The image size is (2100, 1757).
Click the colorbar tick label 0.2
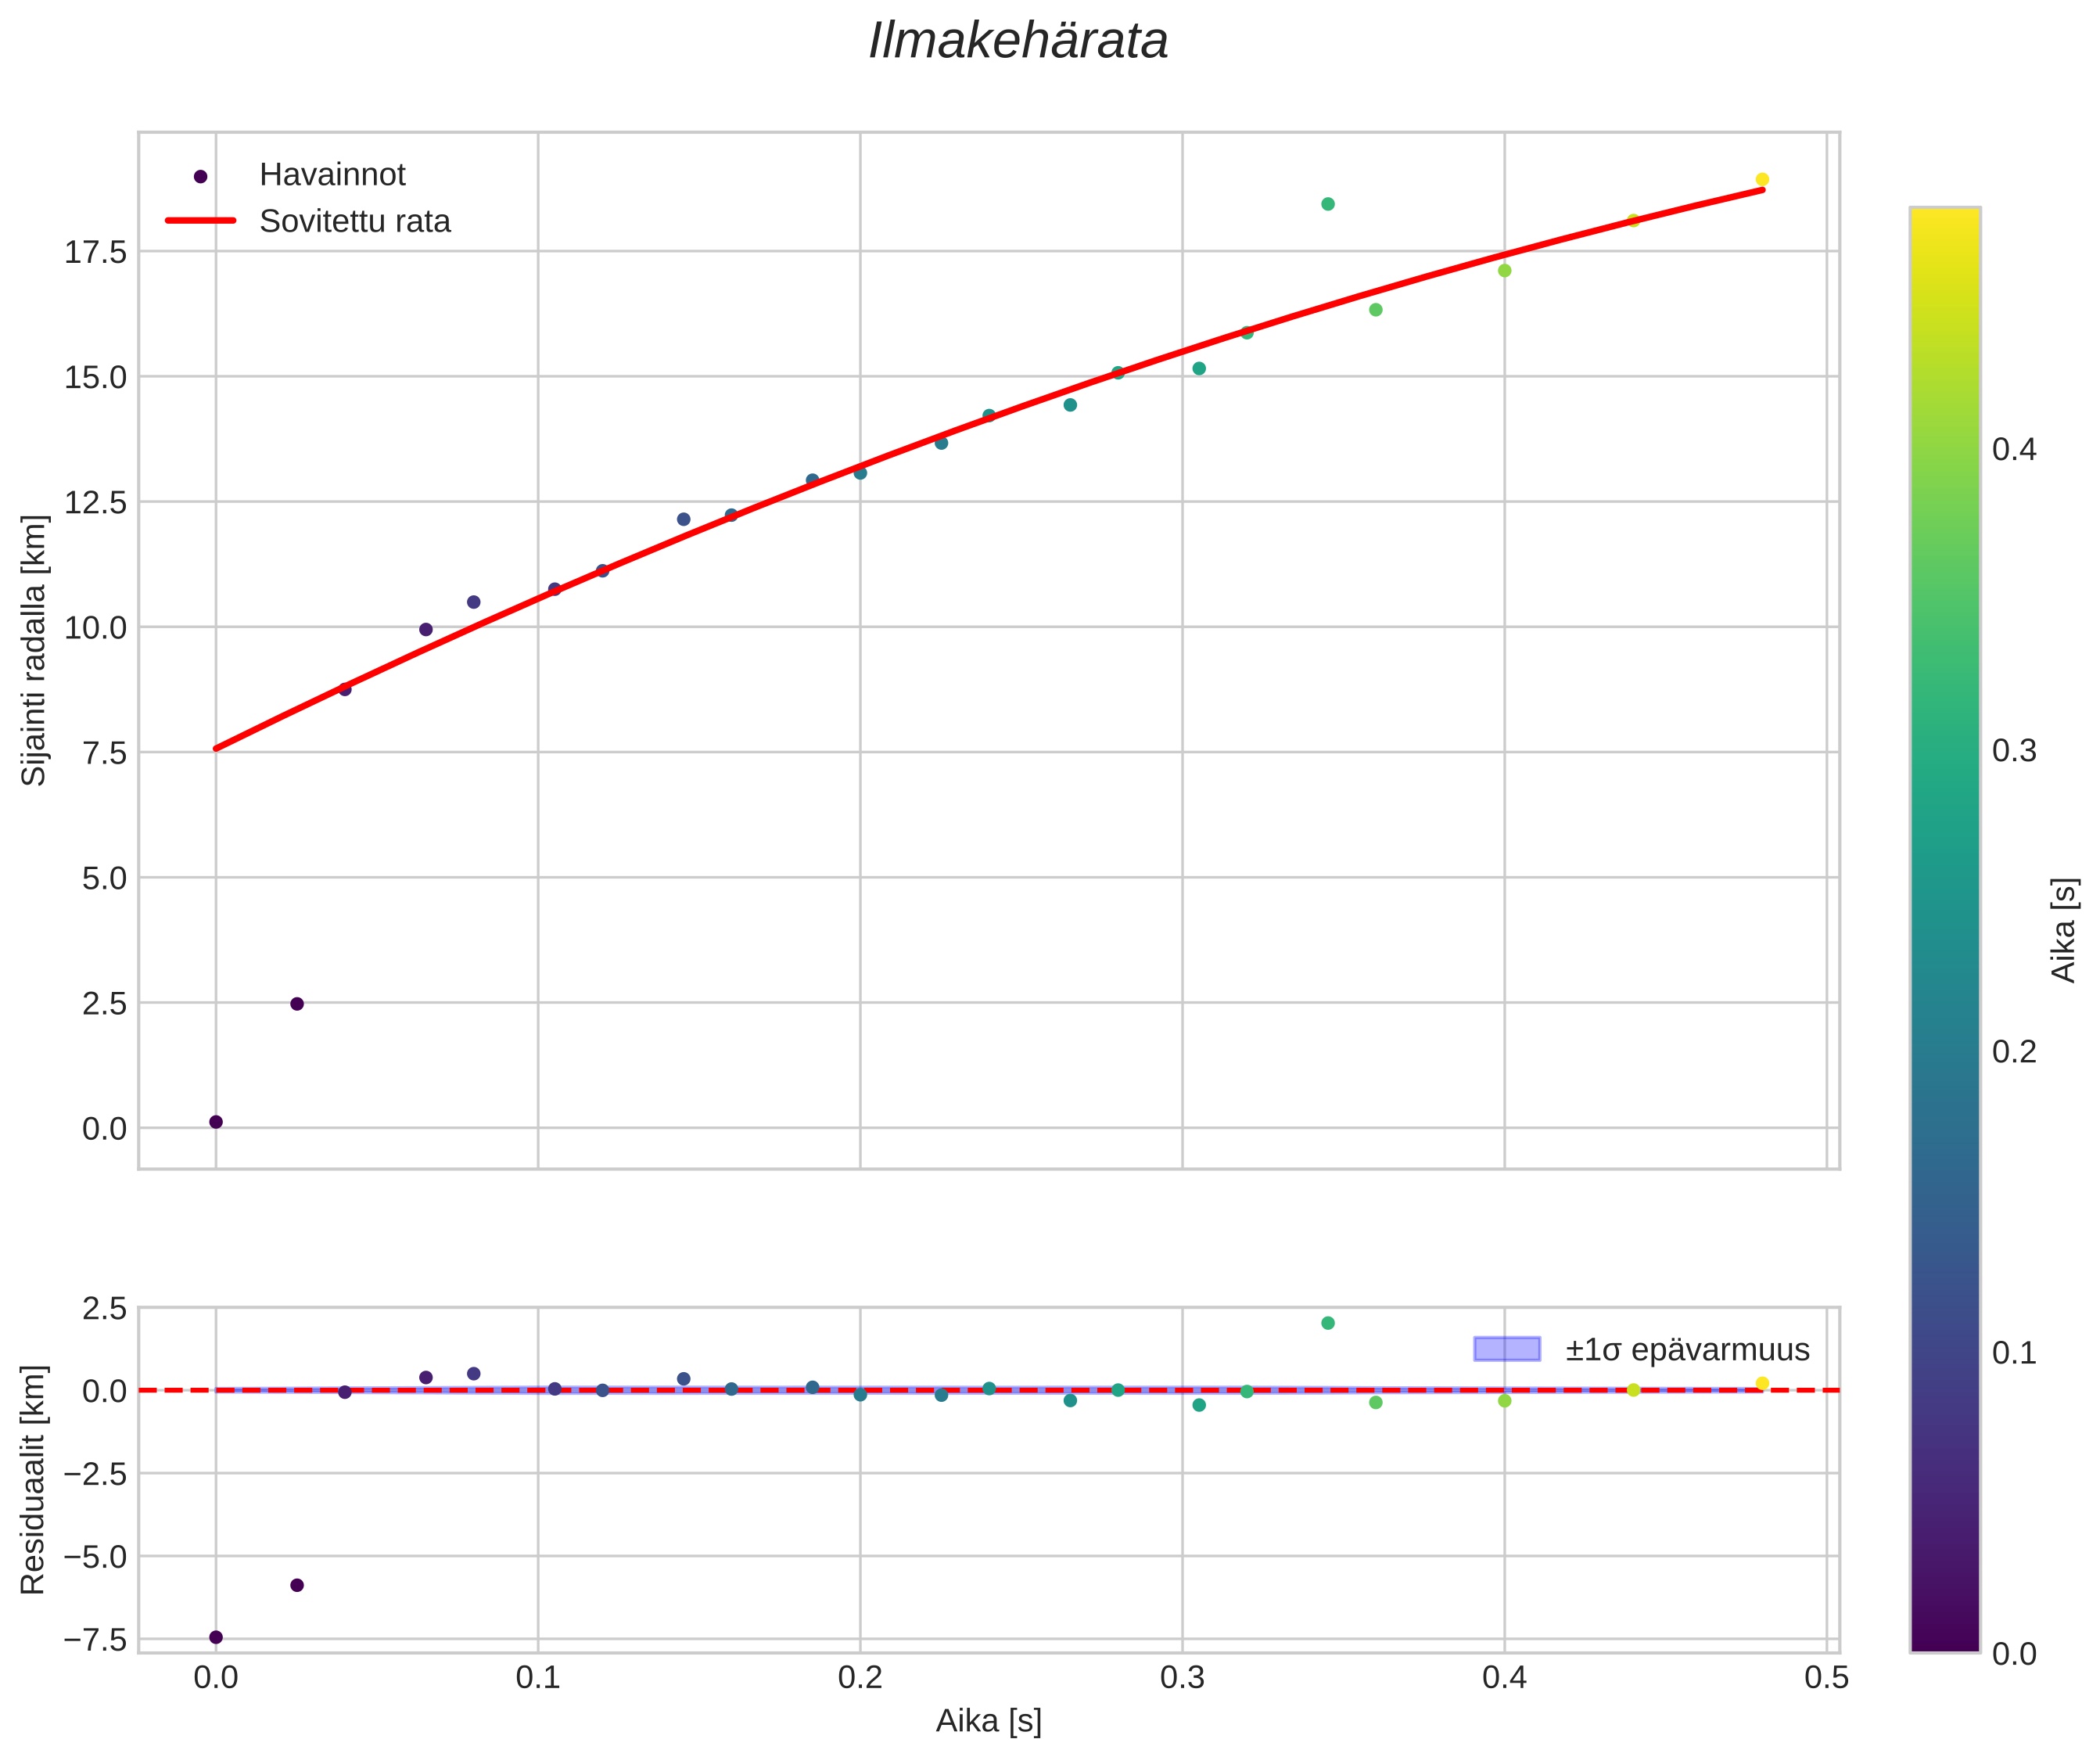pyautogui.click(x=2014, y=1052)
